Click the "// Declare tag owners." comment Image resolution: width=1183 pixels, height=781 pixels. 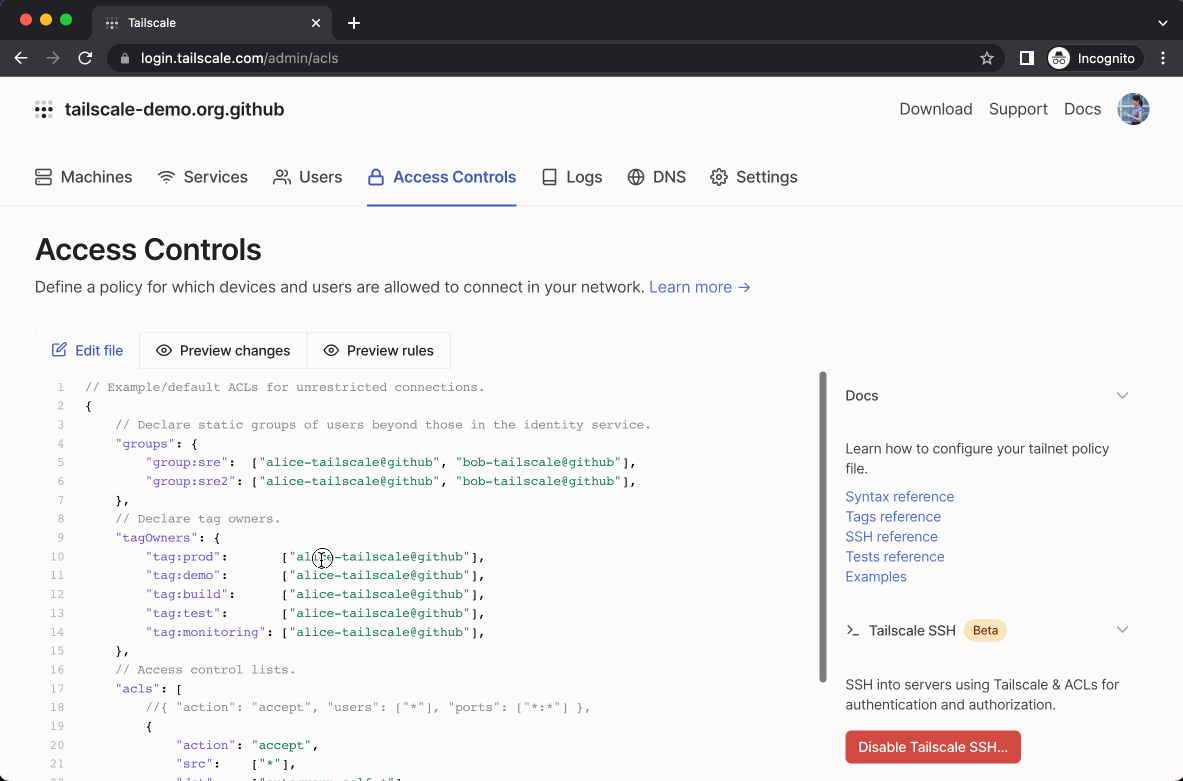[x=198, y=519]
